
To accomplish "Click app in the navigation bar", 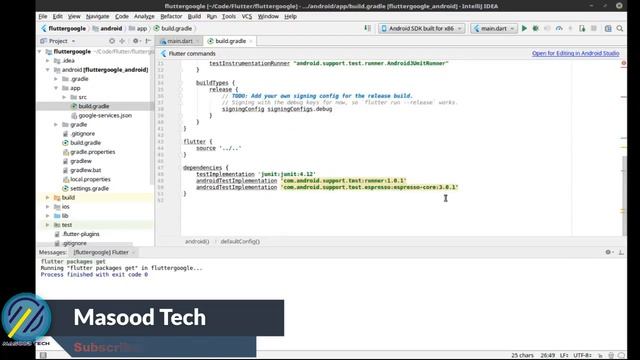I will [x=138, y=28].
